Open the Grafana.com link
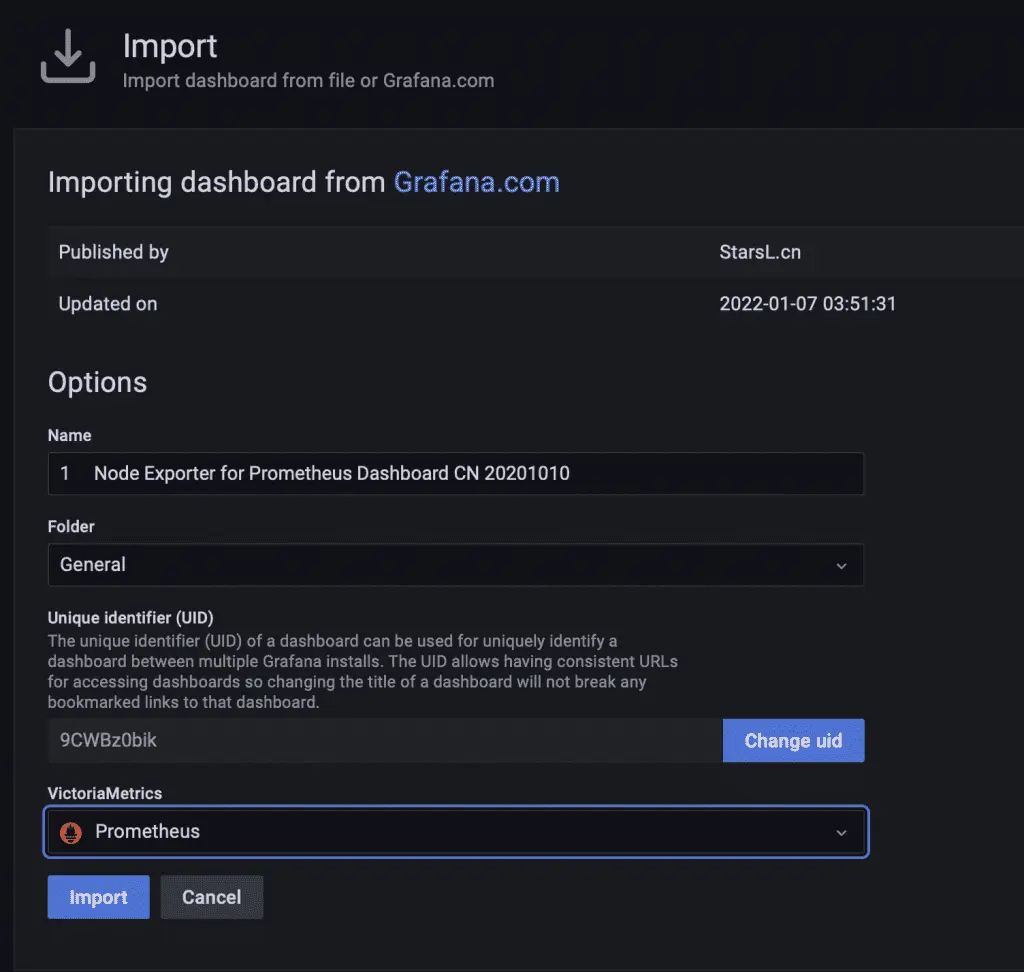Viewport: 1024px width, 972px height. 476,182
